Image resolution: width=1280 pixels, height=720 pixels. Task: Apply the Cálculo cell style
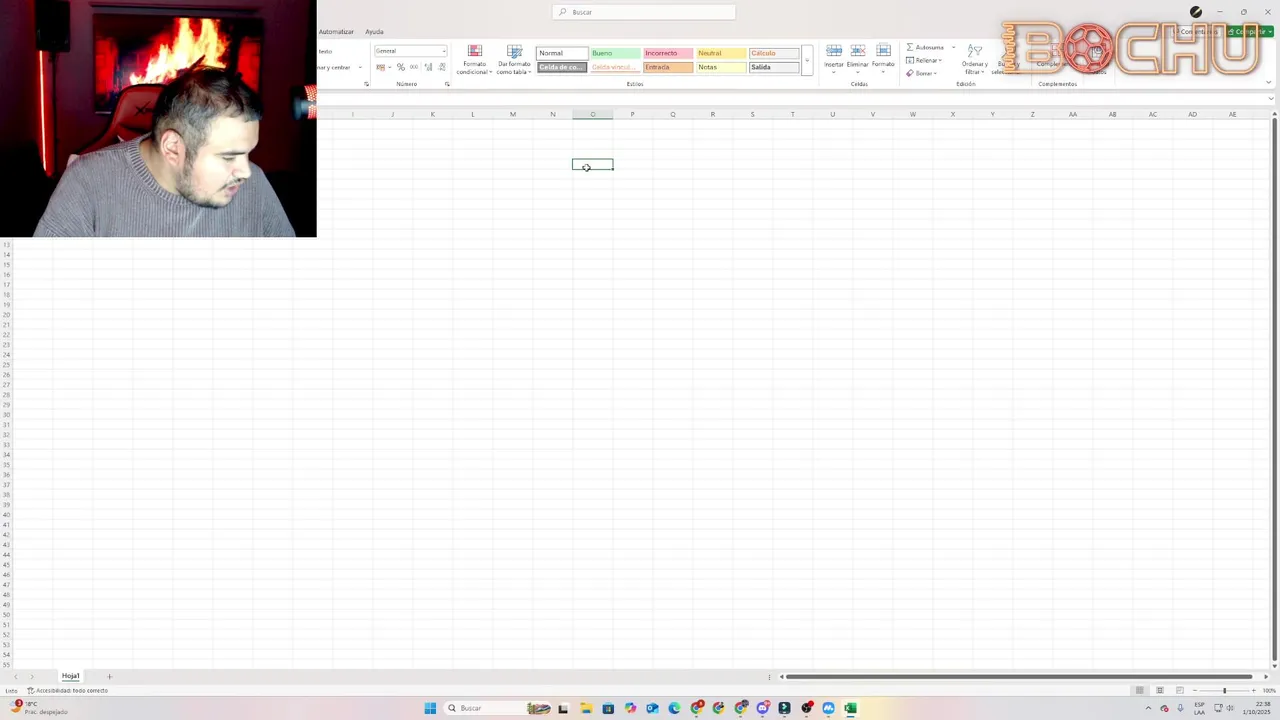(x=774, y=53)
